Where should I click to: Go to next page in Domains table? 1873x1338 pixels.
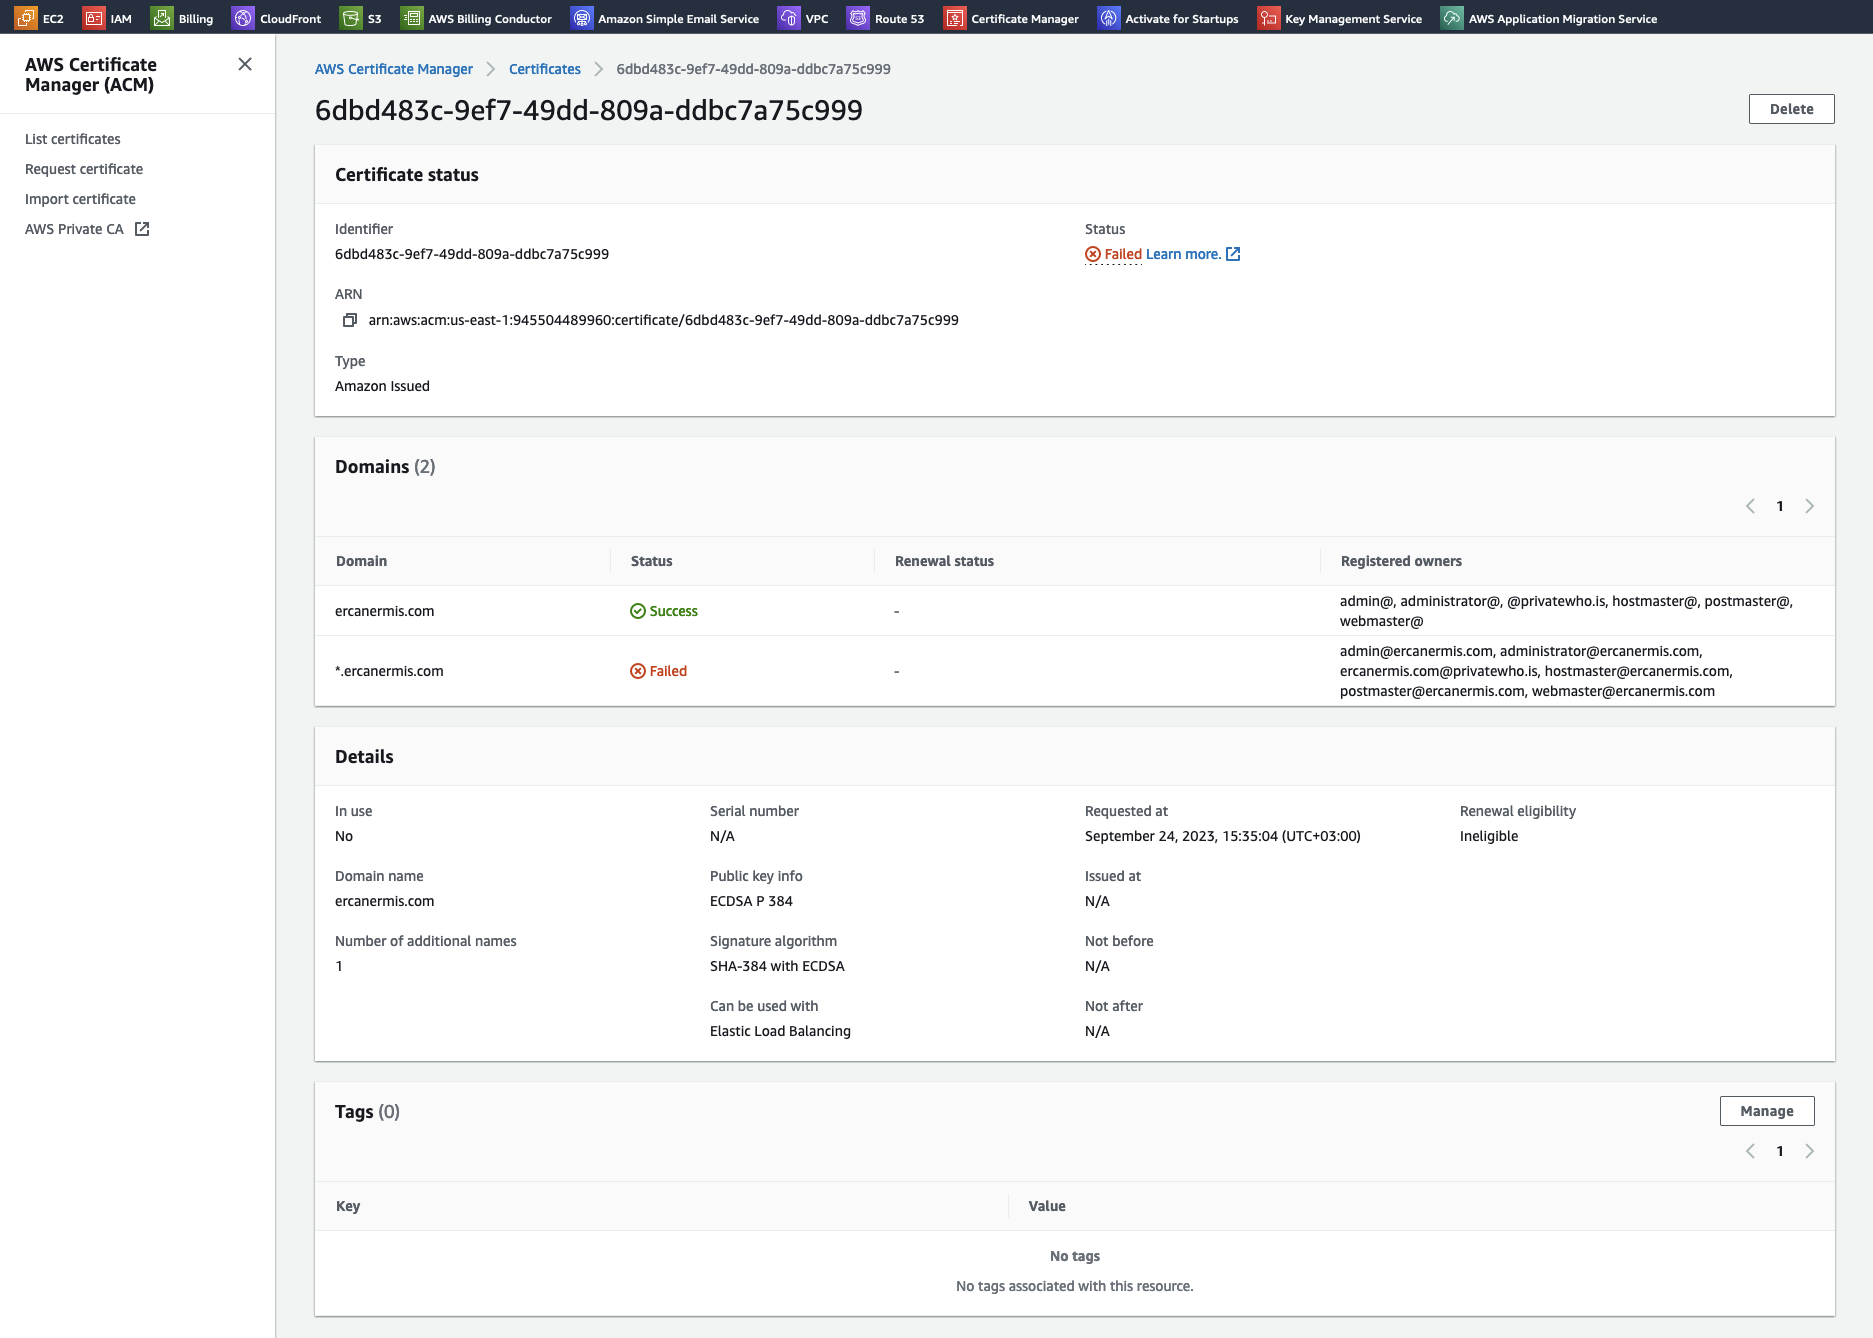1809,506
